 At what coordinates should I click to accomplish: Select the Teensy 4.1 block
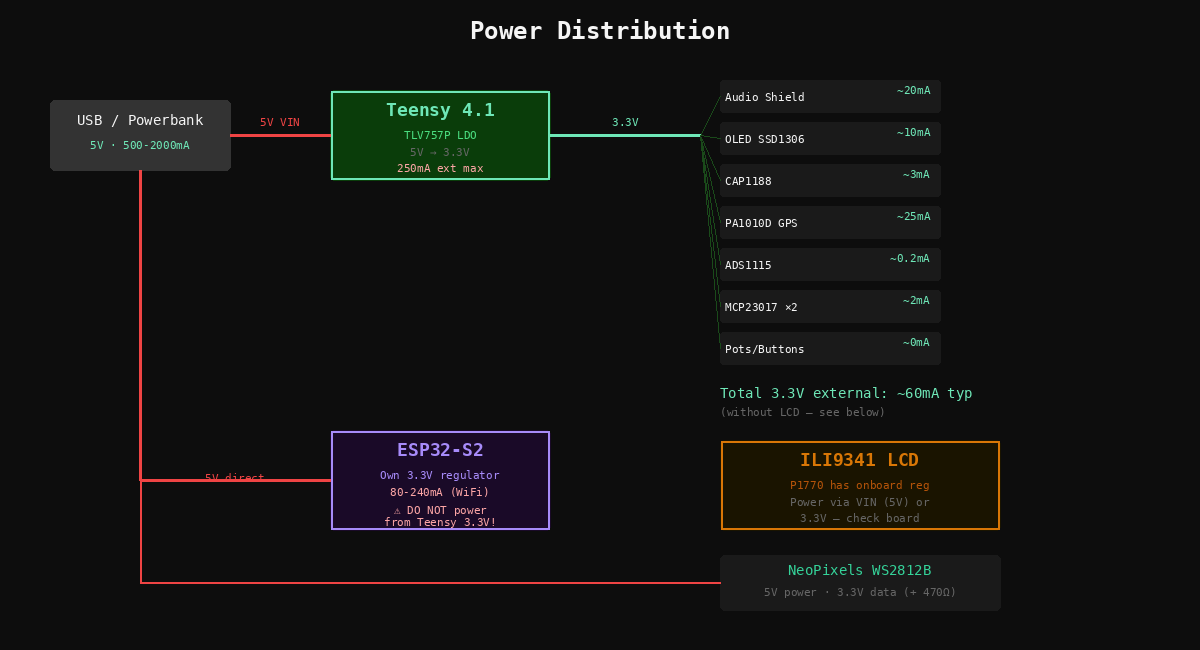[x=440, y=110]
